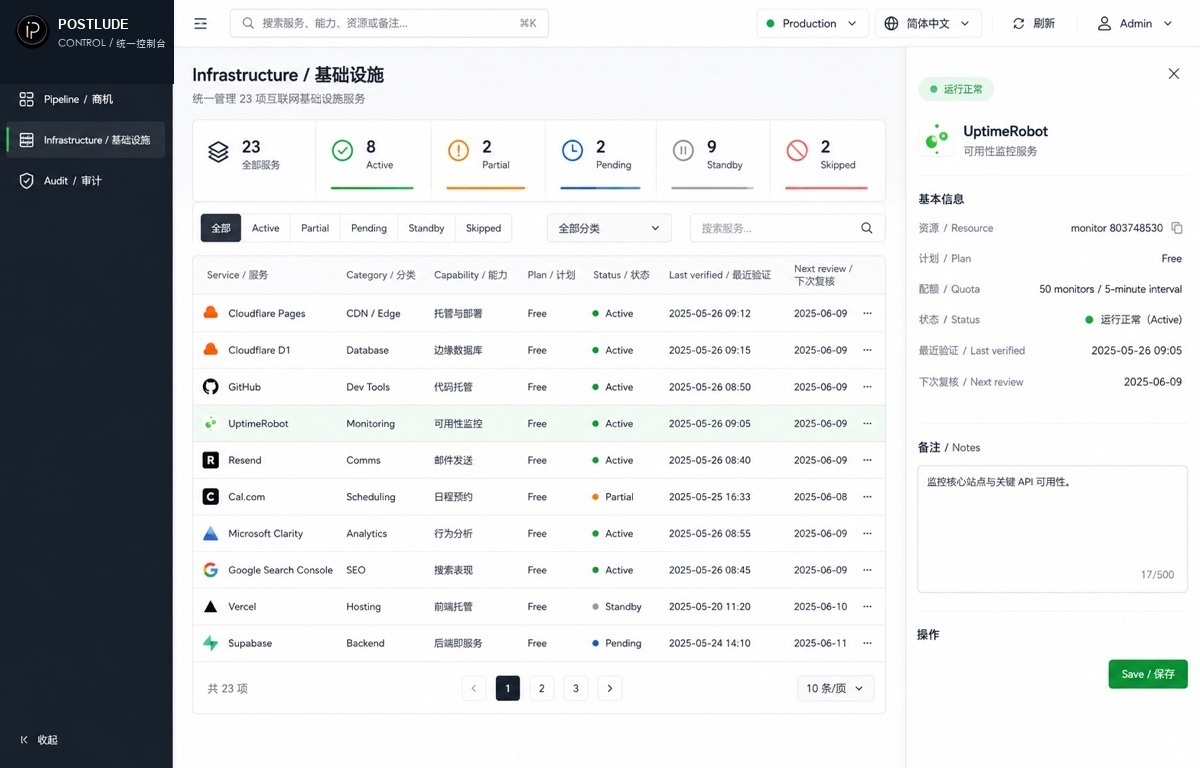Viewport: 1200px width, 768px height.
Task: Open Pipeline / 商机 in sidebar
Action: tap(85, 99)
